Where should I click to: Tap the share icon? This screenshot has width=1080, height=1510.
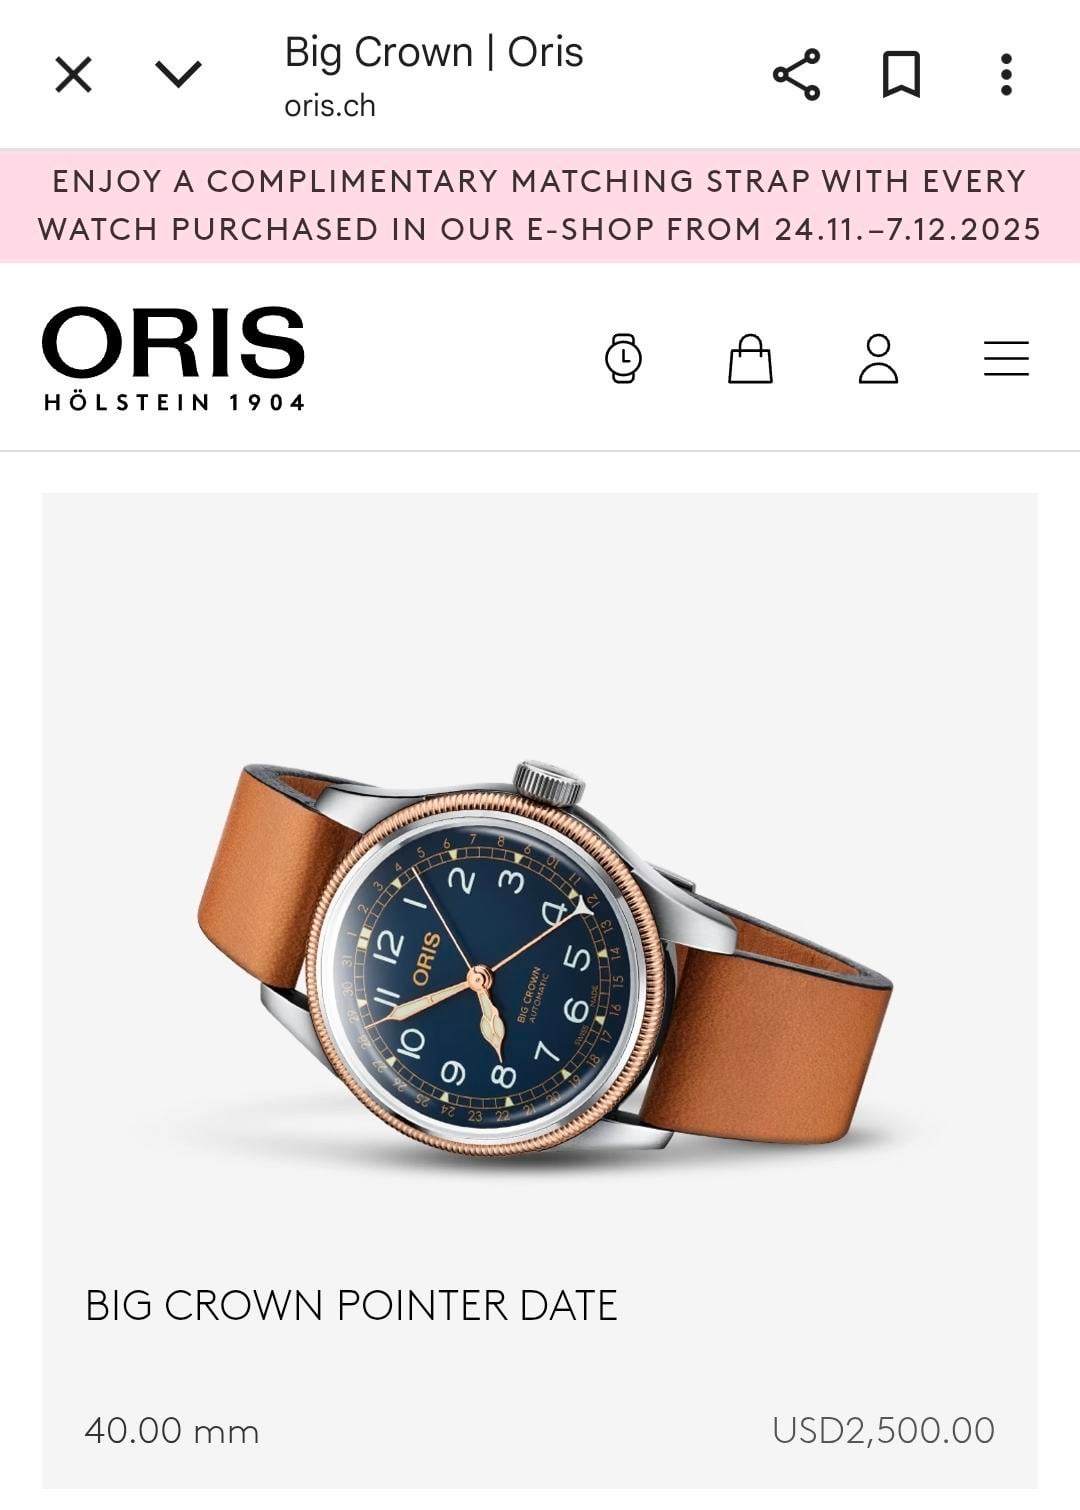(x=796, y=75)
